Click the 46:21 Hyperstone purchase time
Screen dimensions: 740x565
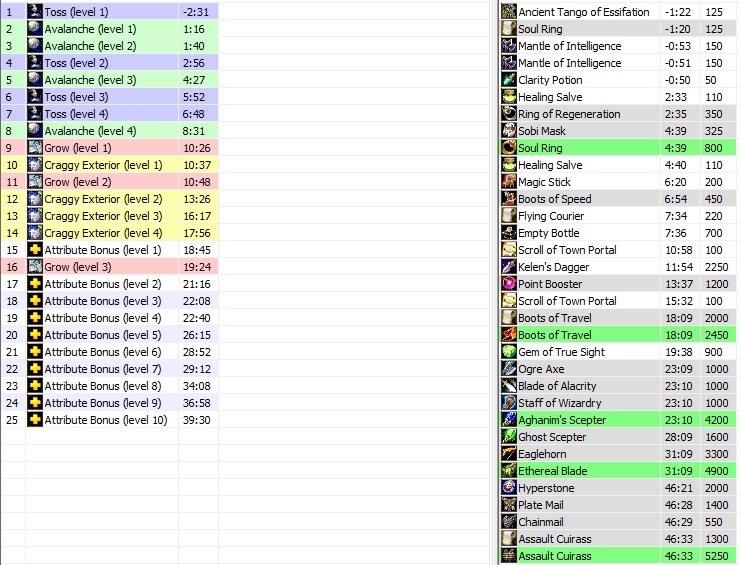679,488
